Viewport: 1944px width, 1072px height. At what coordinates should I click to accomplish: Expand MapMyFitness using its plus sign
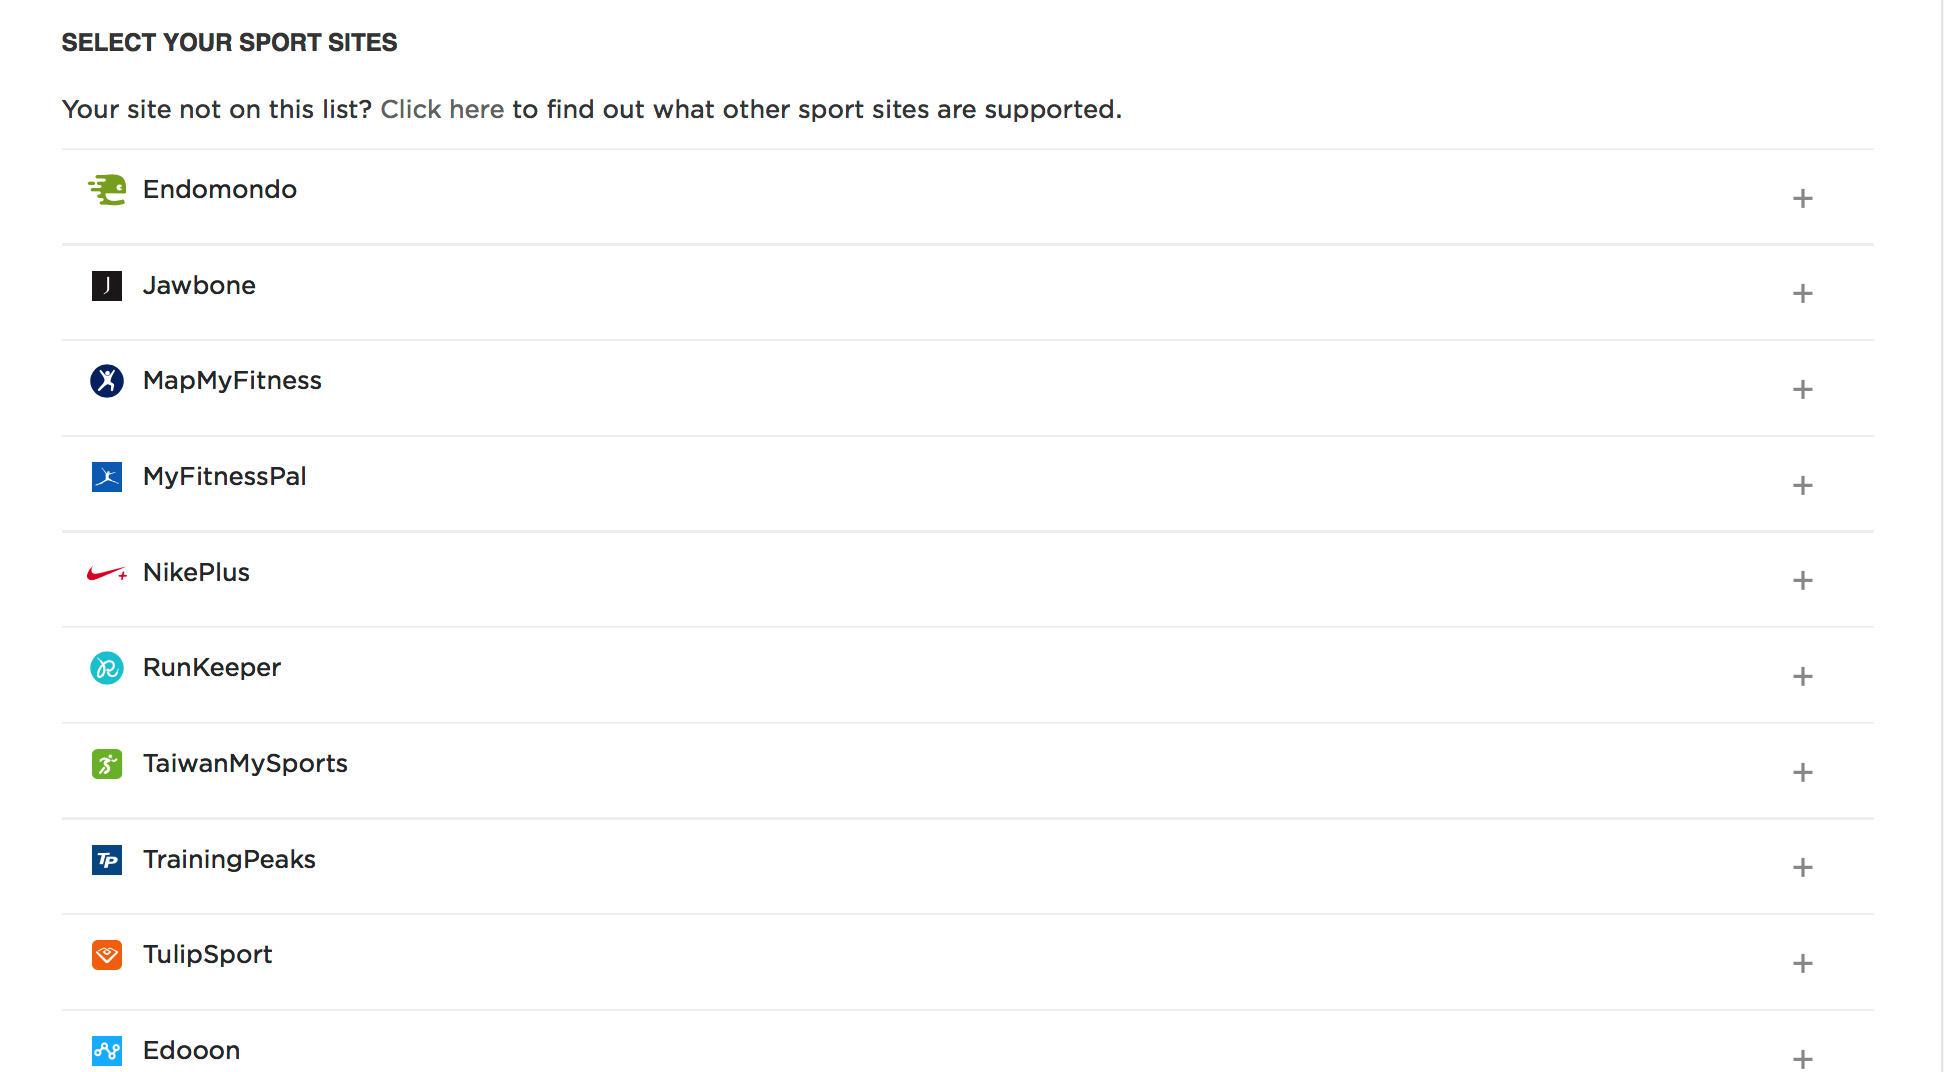1802,389
